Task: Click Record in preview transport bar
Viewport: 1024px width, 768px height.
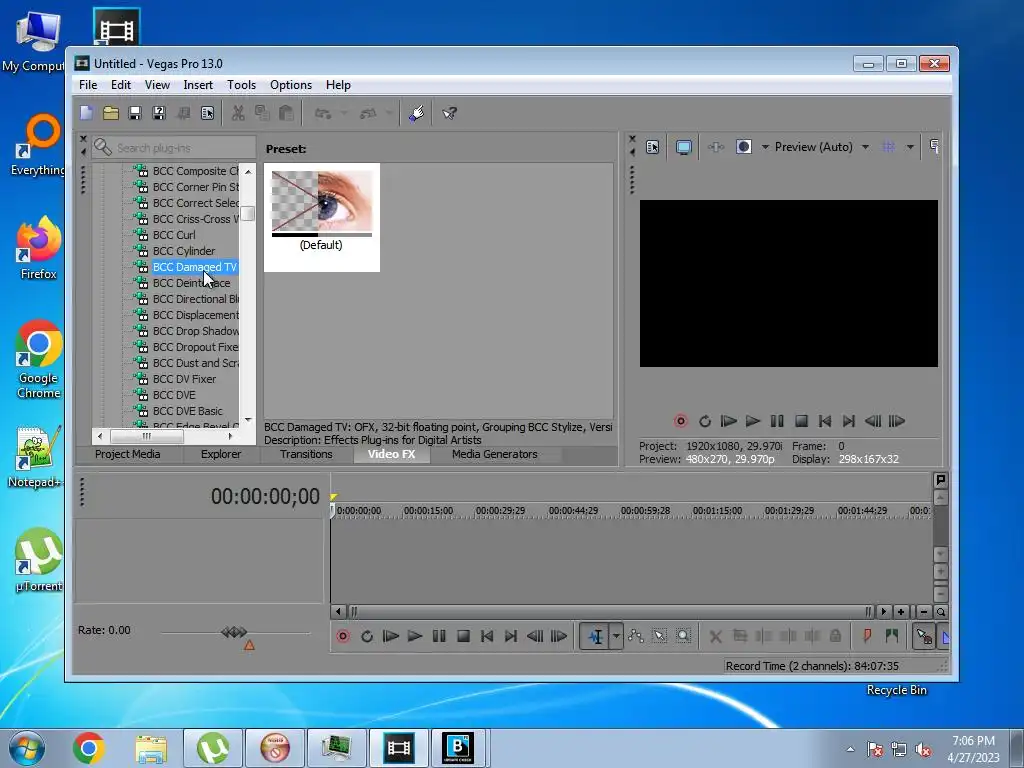Action: click(680, 421)
